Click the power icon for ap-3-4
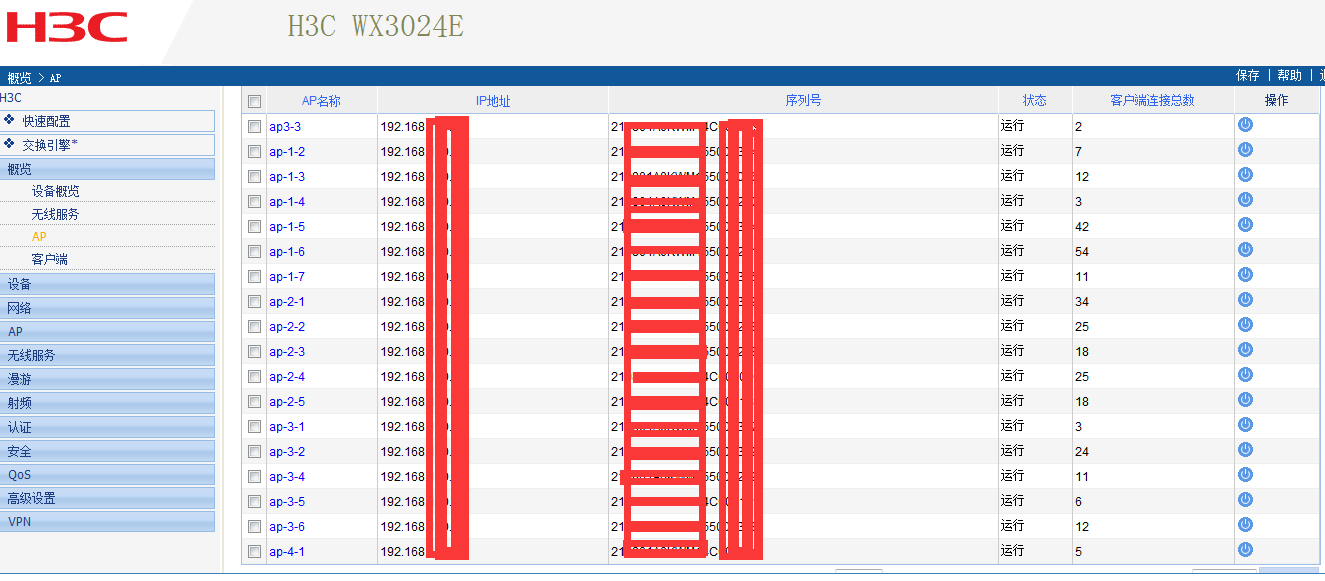The height and width of the screenshot is (581, 1325). [1245, 475]
